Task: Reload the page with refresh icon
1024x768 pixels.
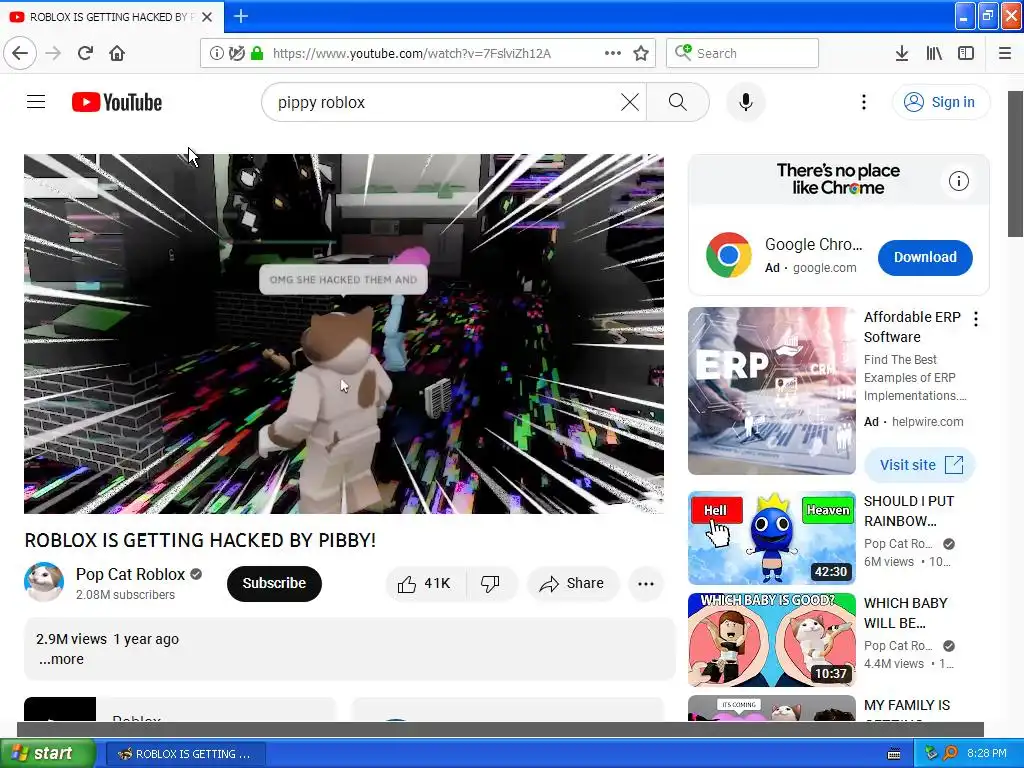Action: 85,53
